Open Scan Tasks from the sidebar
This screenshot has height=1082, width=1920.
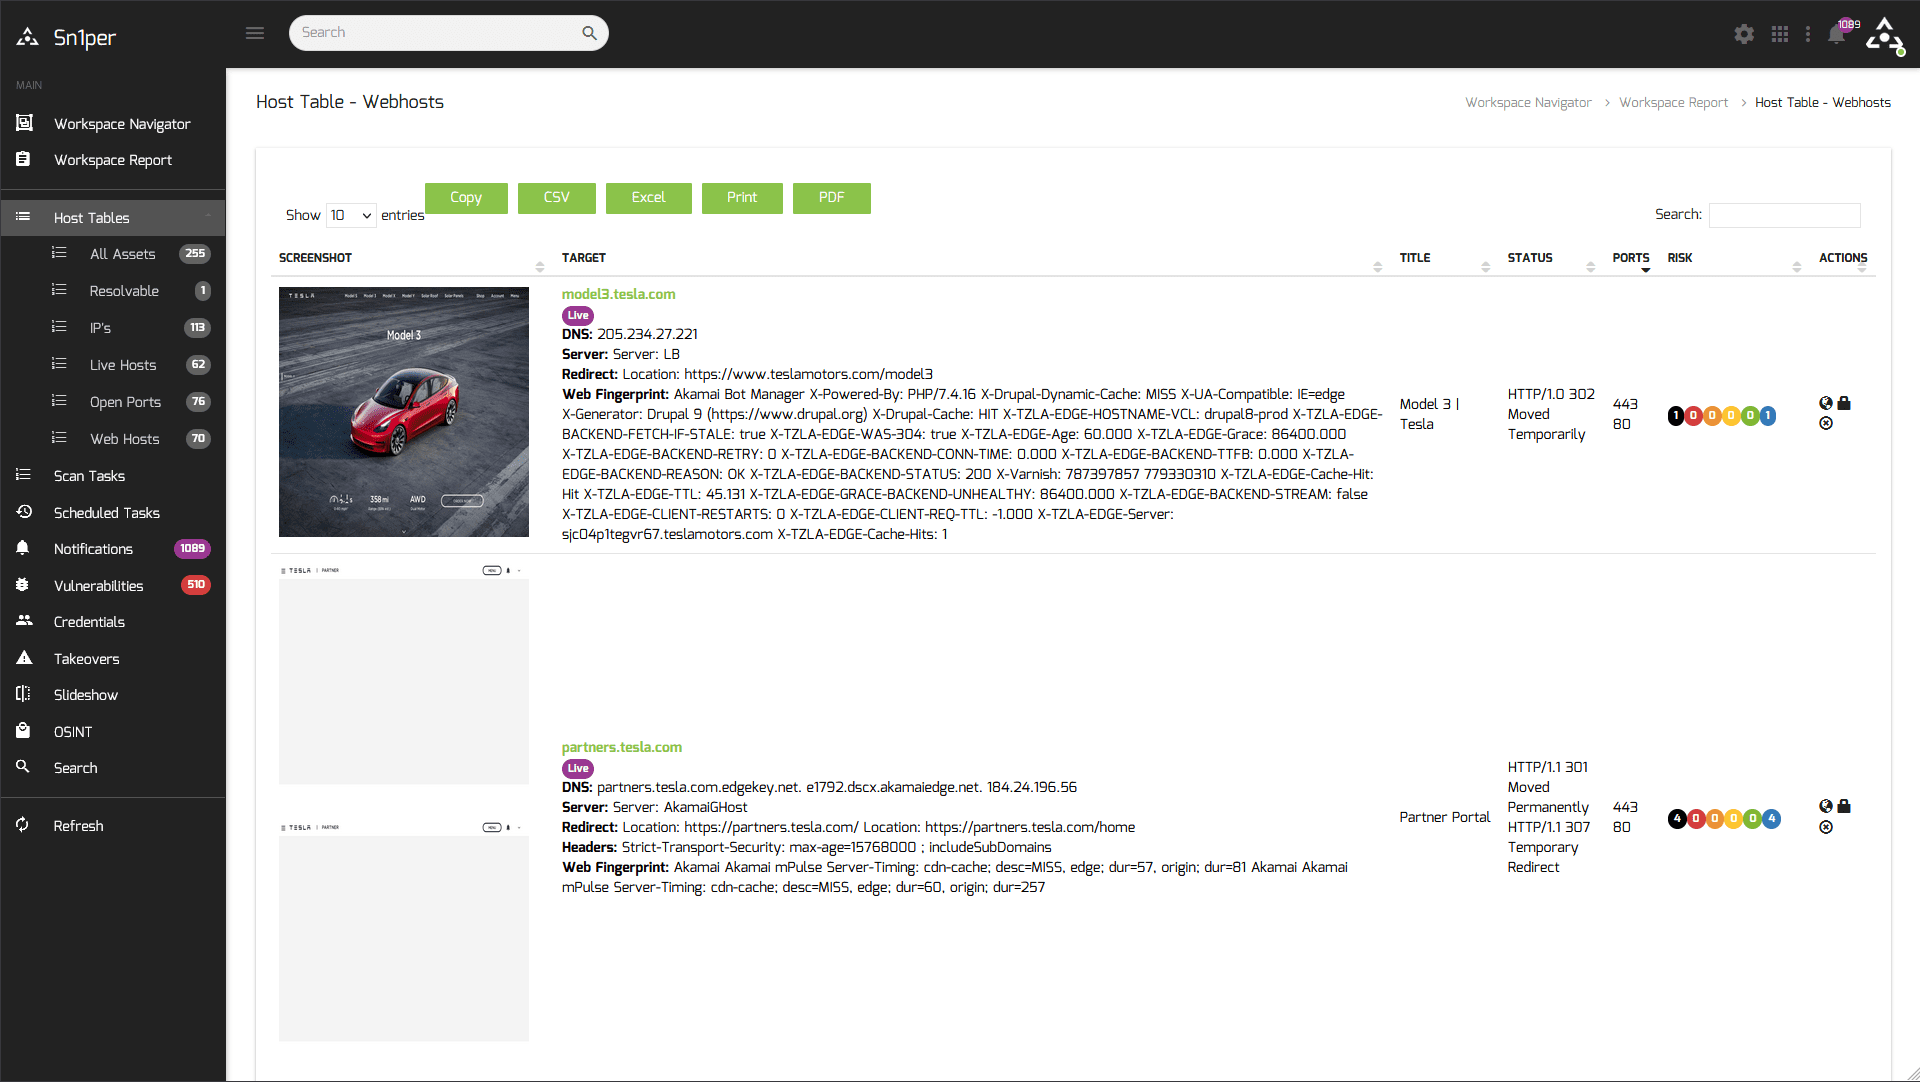coord(89,475)
